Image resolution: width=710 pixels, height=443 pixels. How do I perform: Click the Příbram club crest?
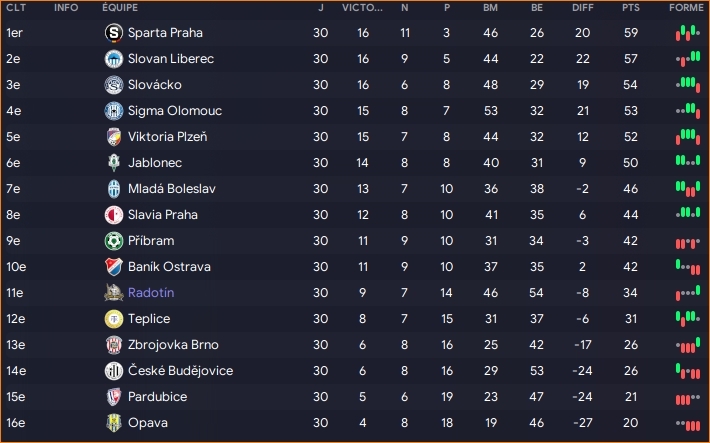pyautogui.click(x=113, y=241)
